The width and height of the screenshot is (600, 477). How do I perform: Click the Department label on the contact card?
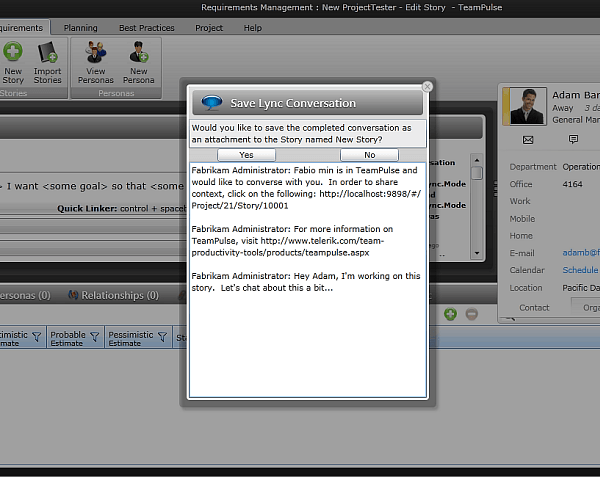pos(533,167)
